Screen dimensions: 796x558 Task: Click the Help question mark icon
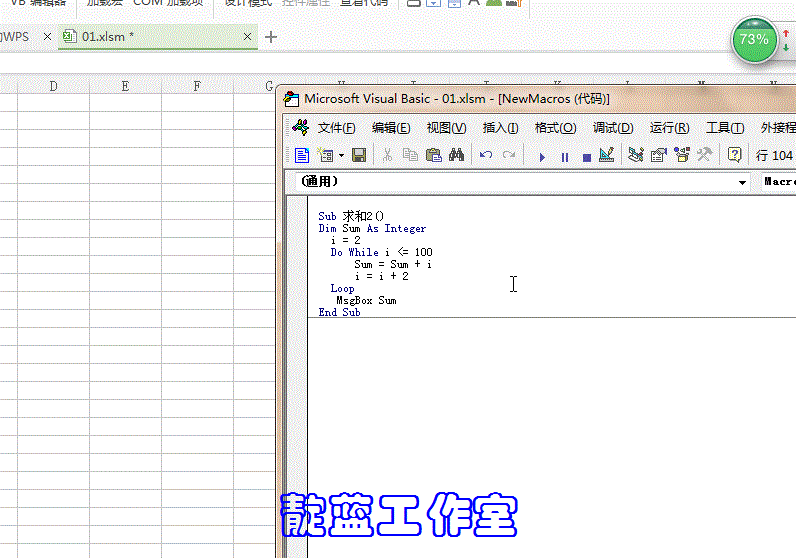[734, 155]
